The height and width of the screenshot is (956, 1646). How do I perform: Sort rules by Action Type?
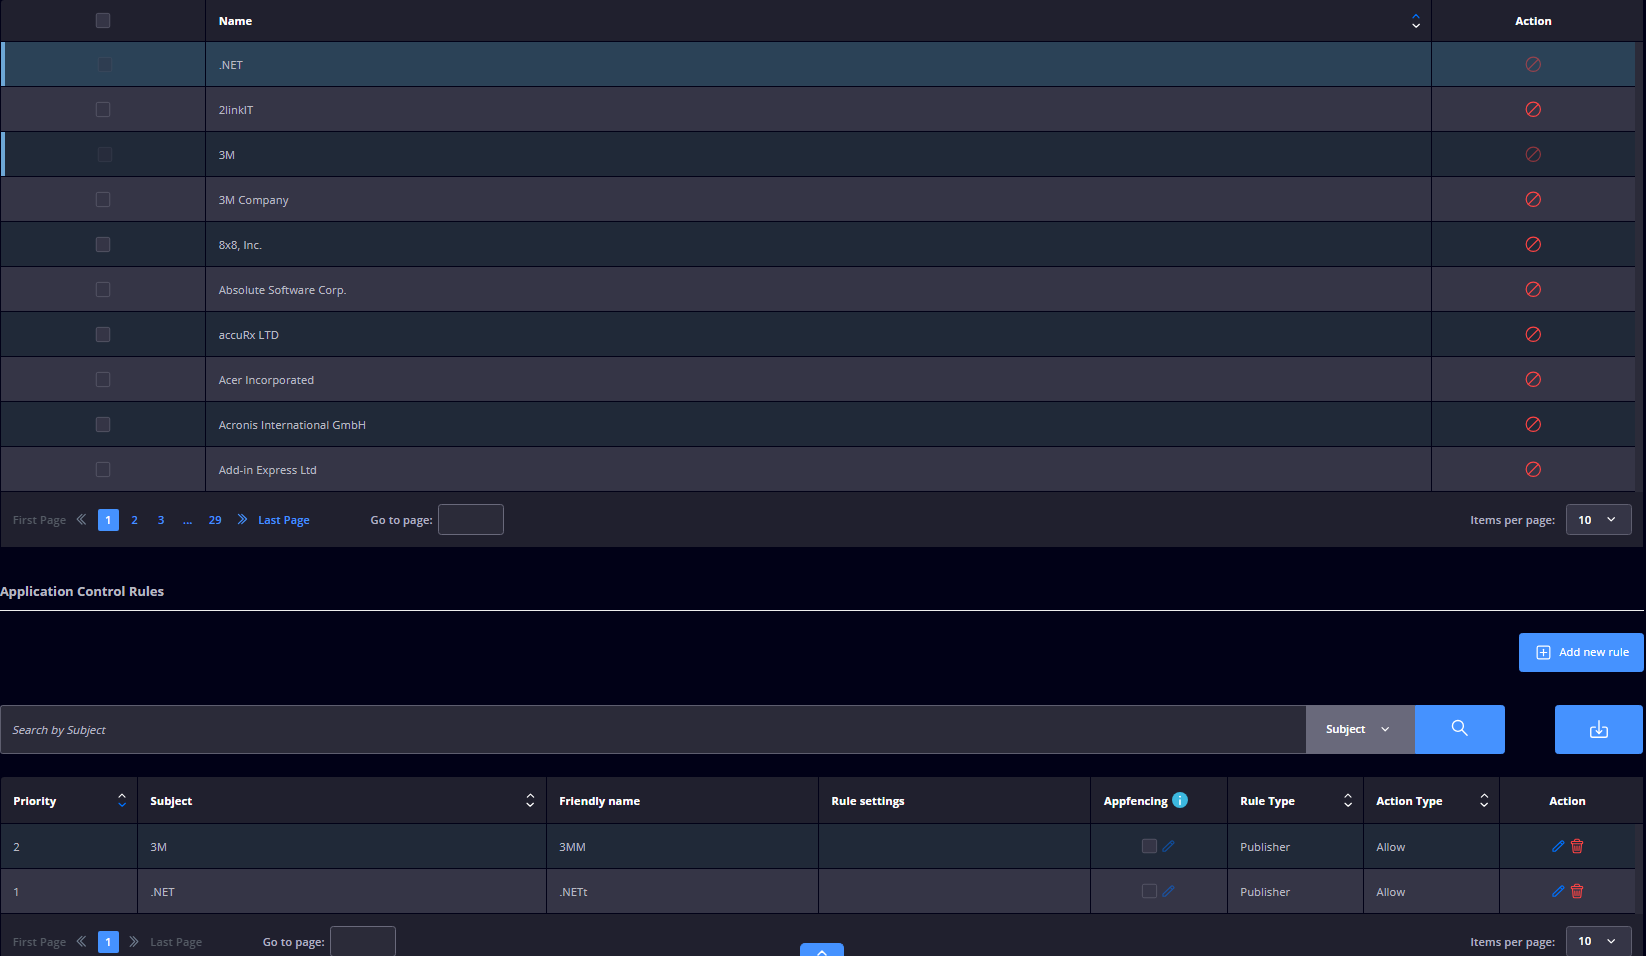click(1484, 800)
